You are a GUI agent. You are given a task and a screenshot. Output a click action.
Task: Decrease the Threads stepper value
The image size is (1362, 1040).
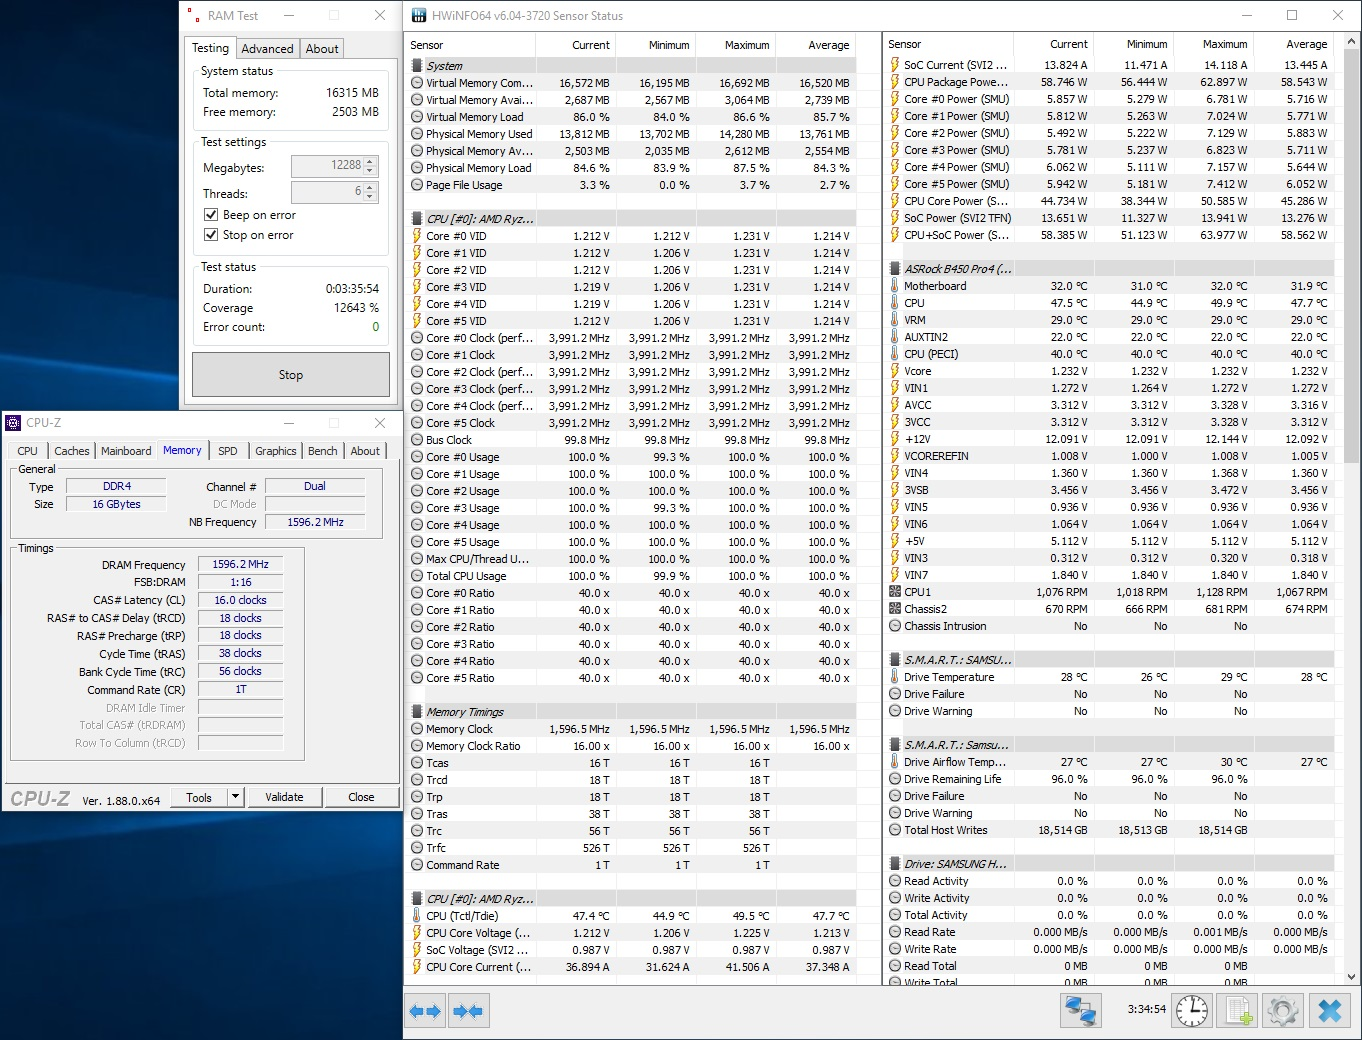point(370,196)
